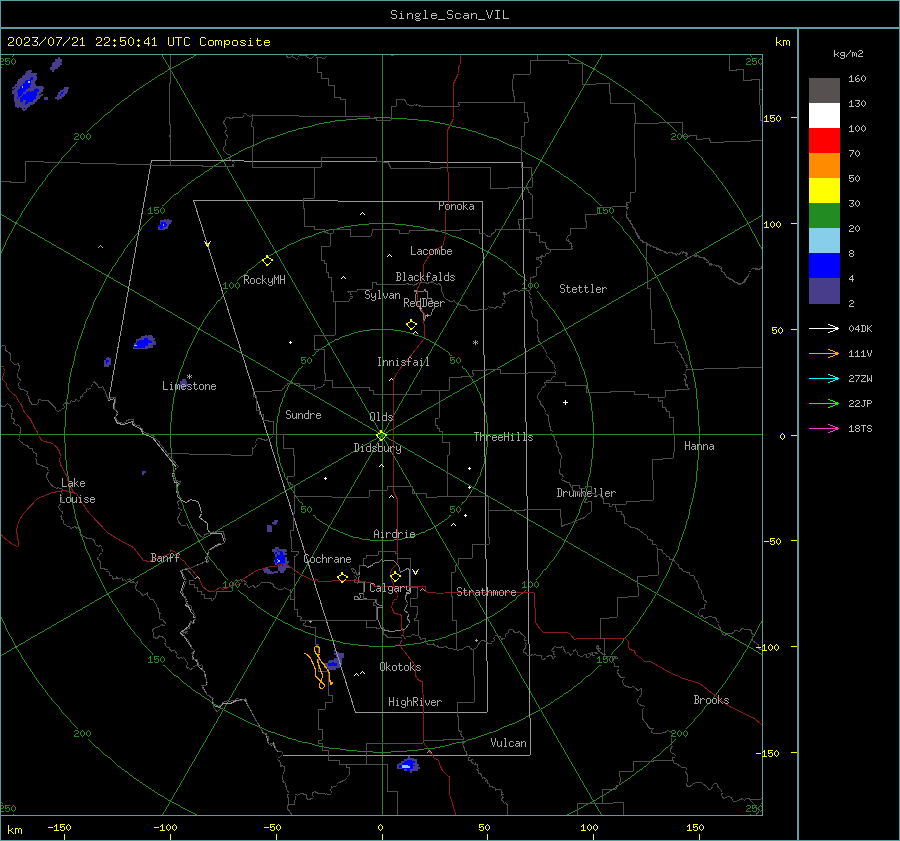Select the white 04DK arrow in legend
Screen dimensions: 900x841
tap(824, 328)
